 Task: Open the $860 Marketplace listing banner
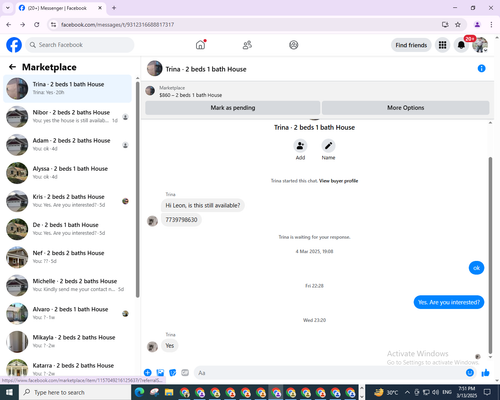(317, 91)
